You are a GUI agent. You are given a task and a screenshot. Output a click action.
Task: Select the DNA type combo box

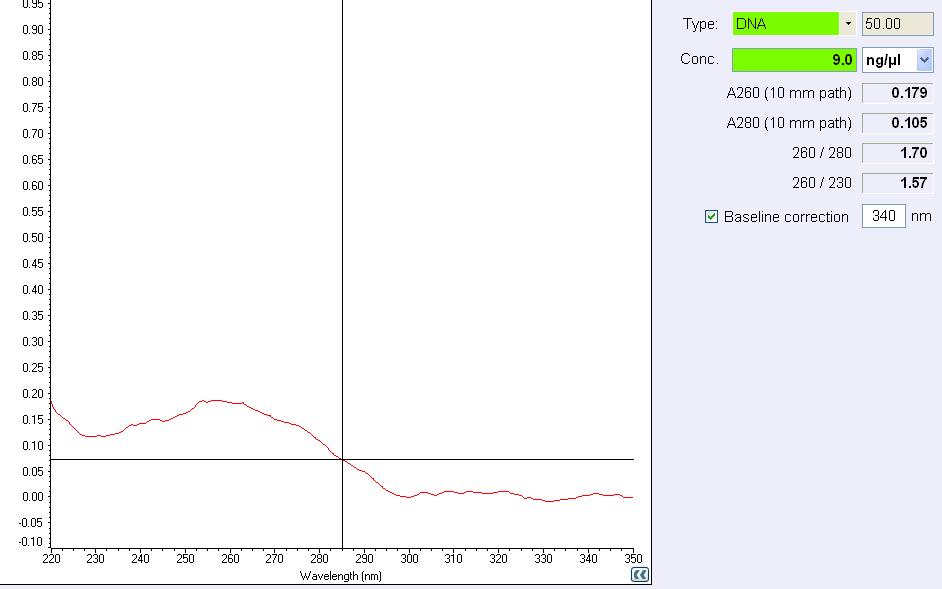786,24
